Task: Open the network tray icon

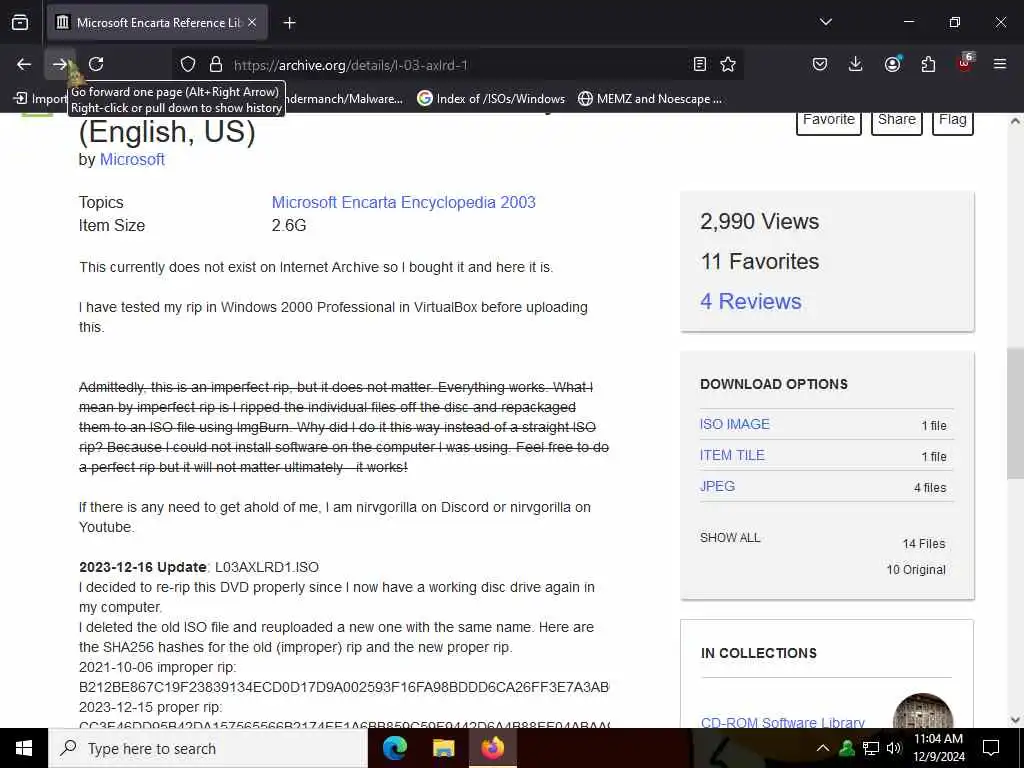Action: click(x=871, y=748)
